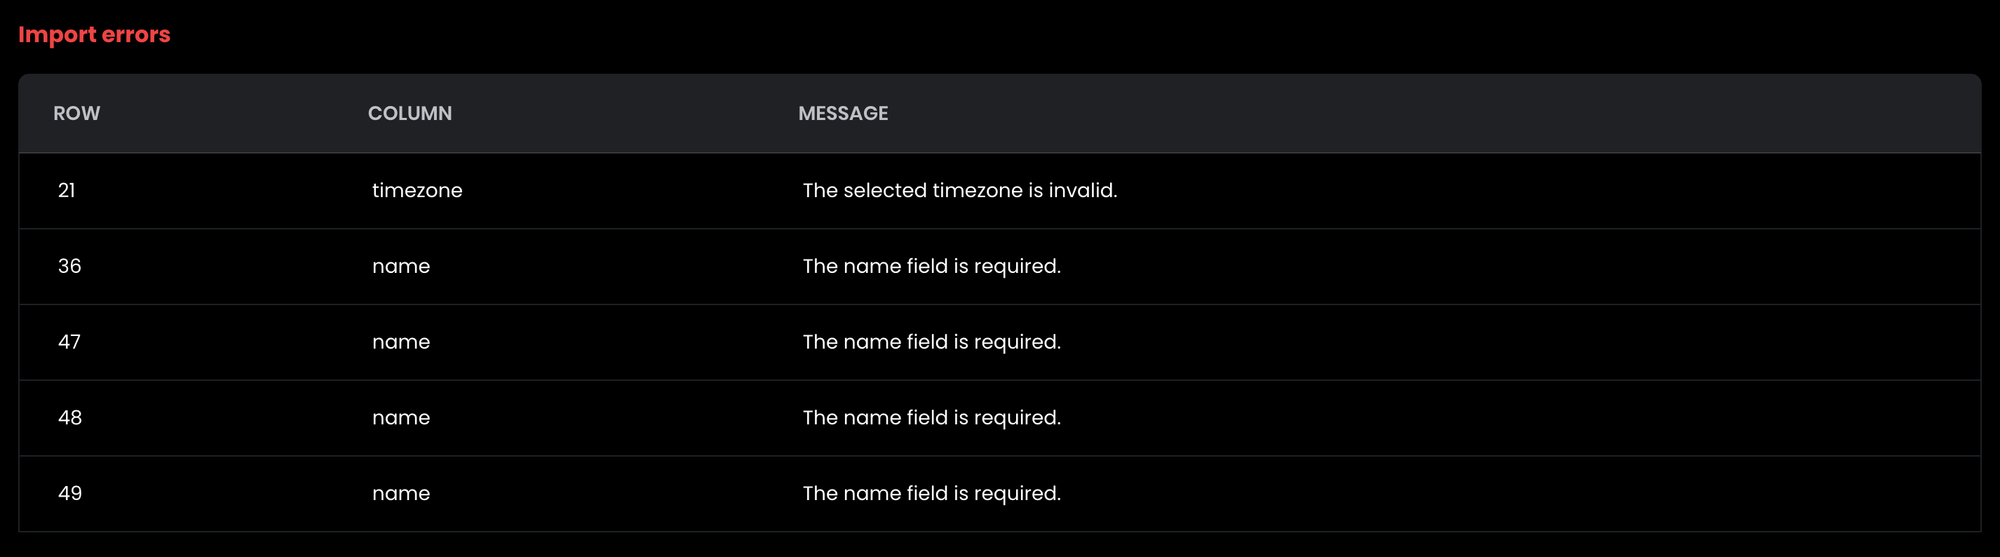2000x557 pixels.
Task: Click the selected timezone is invalid message
Action: point(959,191)
